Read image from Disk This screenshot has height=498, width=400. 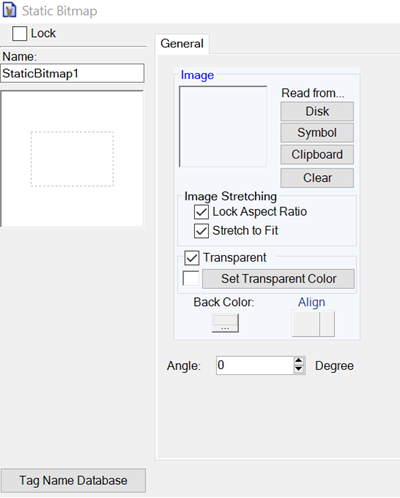pos(317,111)
